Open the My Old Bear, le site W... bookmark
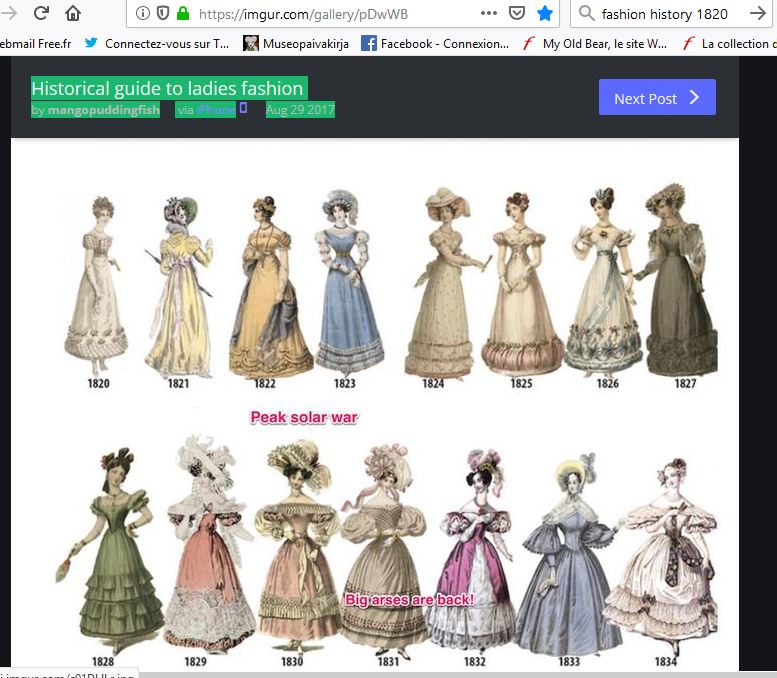 pos(595,44)
